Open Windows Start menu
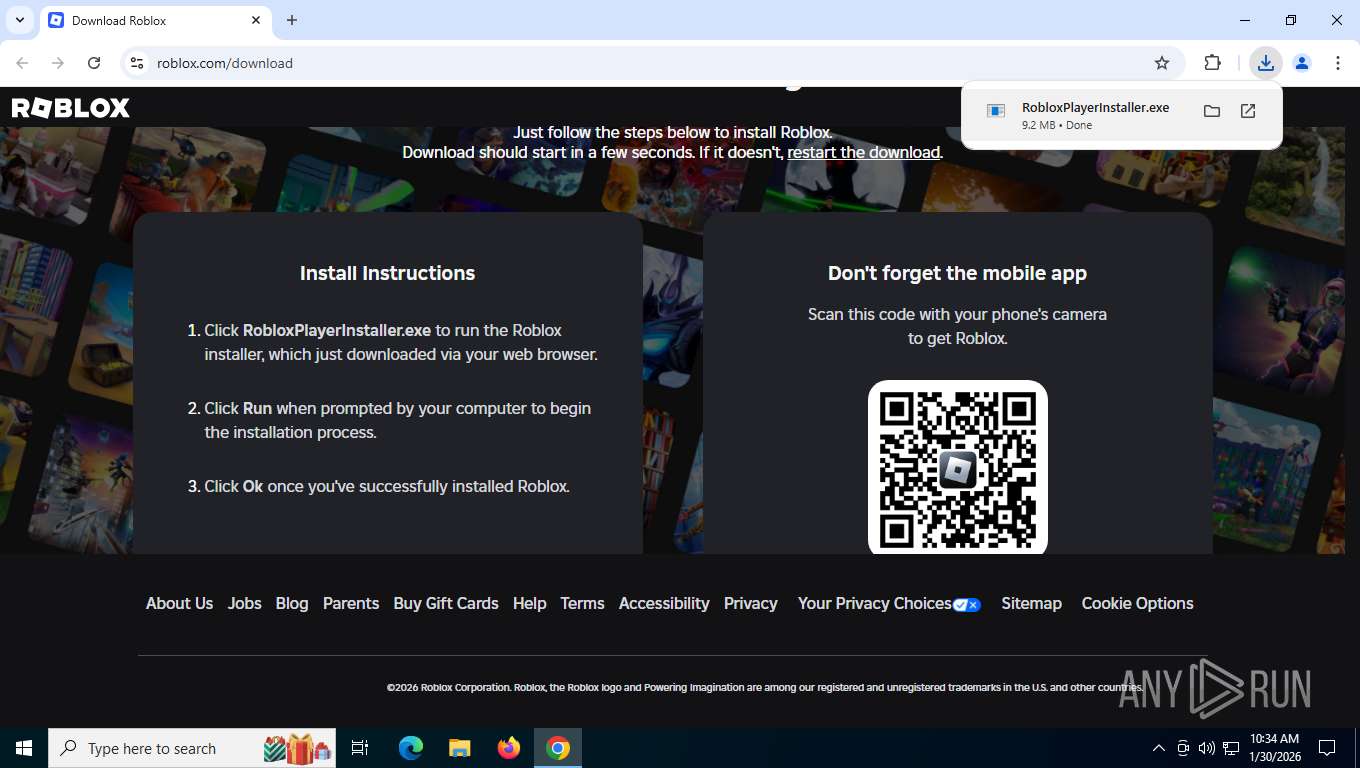This screenshot has height=768, width=1360. pos(24,748)
